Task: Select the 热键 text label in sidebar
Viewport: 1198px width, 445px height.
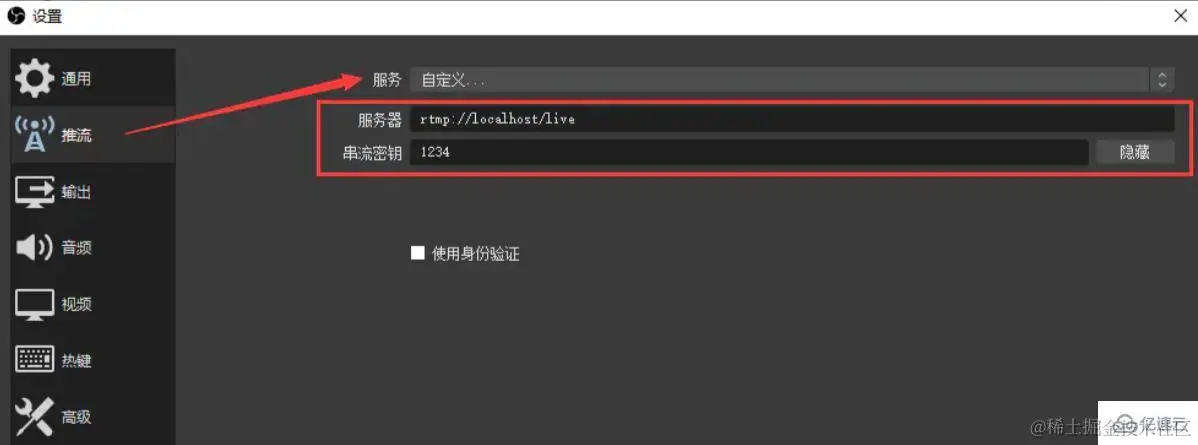Action: [x=76, y=360]
